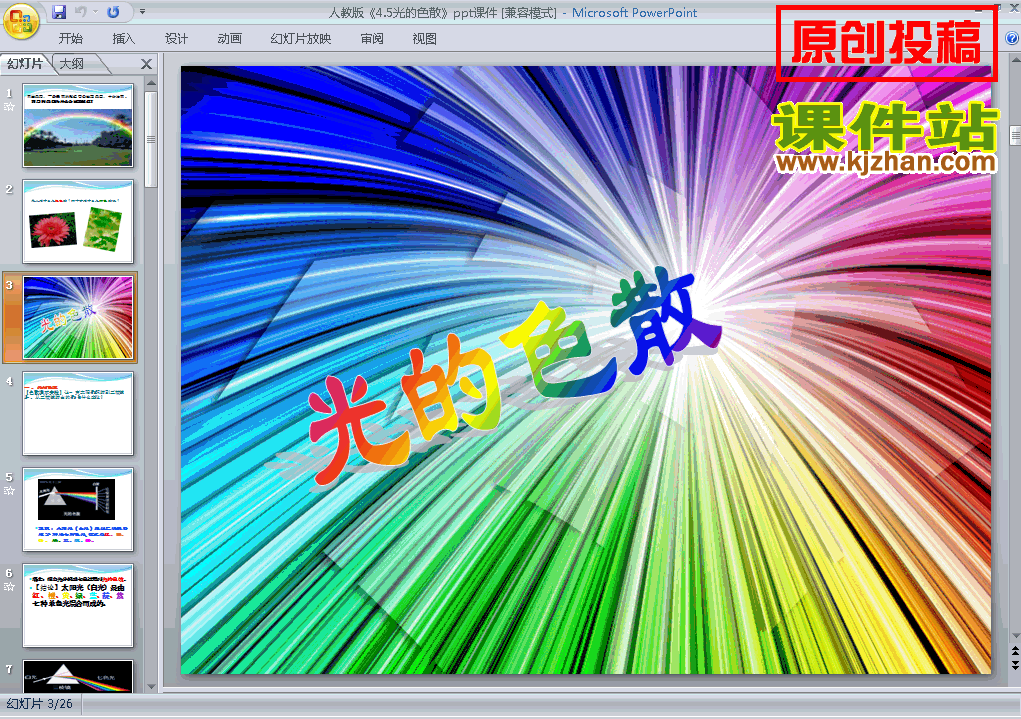The height and width of the screenshot is (719, 1021).
Task: Click the slide number 7 label
Action: pos(9,670)
